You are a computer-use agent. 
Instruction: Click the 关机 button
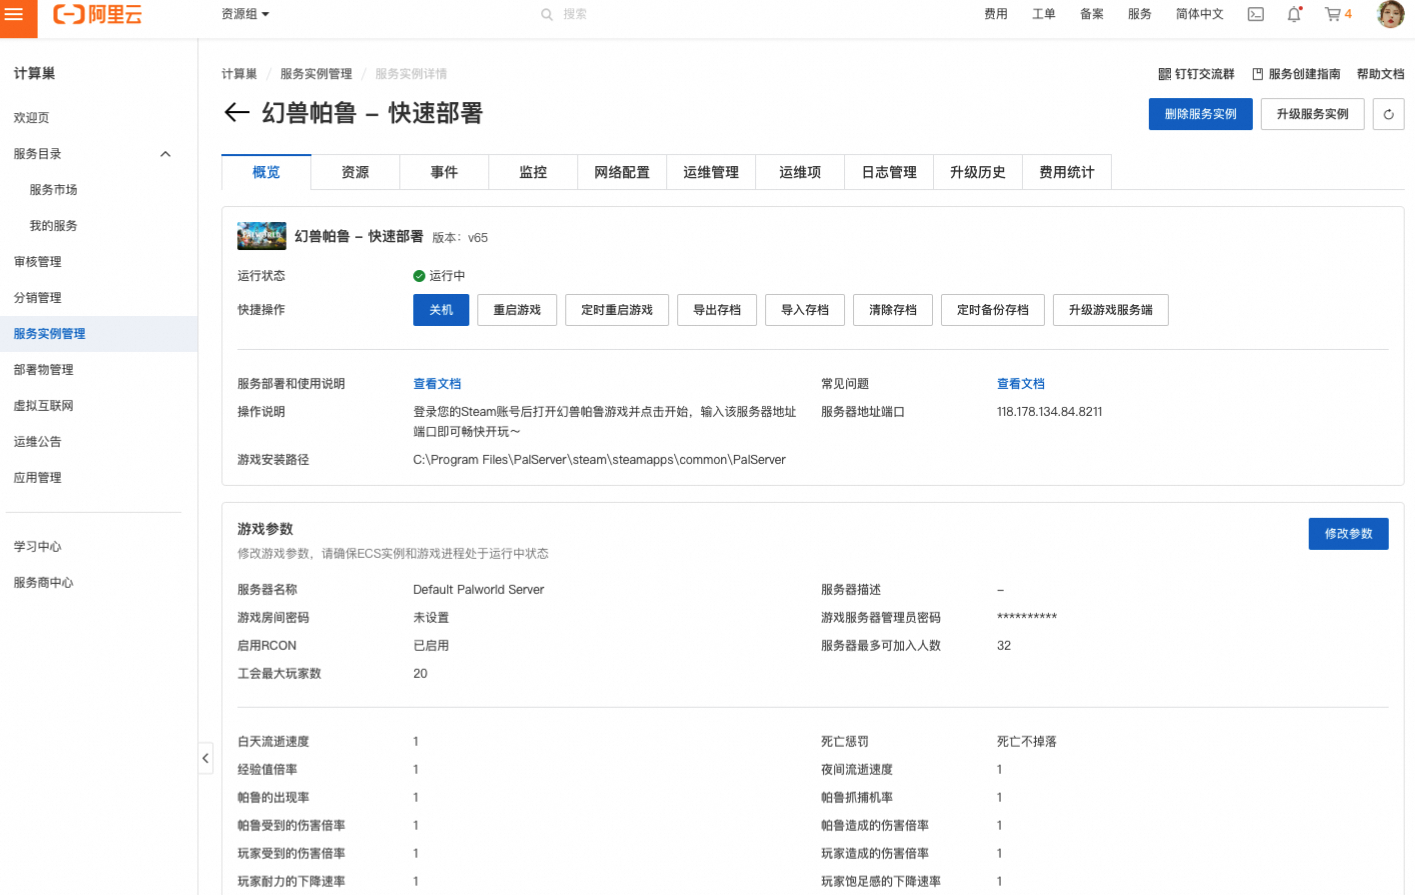pyautogui.click(x=441, y=310)
